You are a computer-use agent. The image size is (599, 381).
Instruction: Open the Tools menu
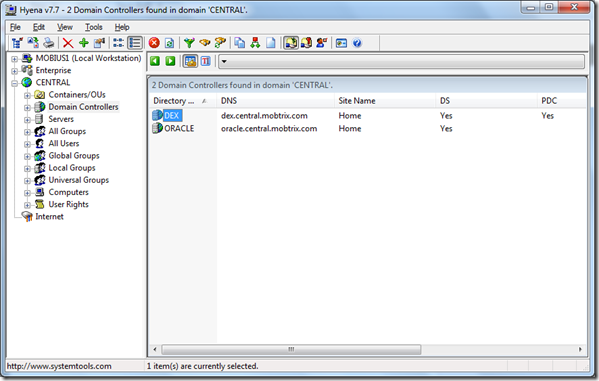point(94,27)
